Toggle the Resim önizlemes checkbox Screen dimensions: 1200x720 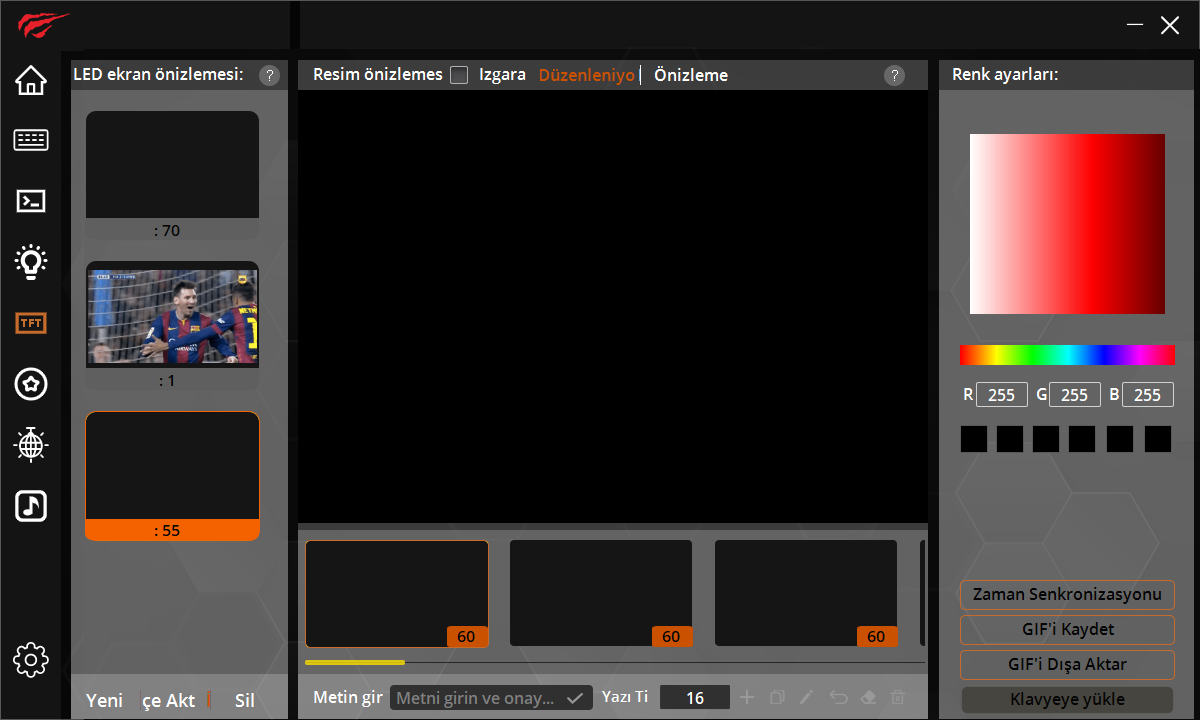(459, 74)
